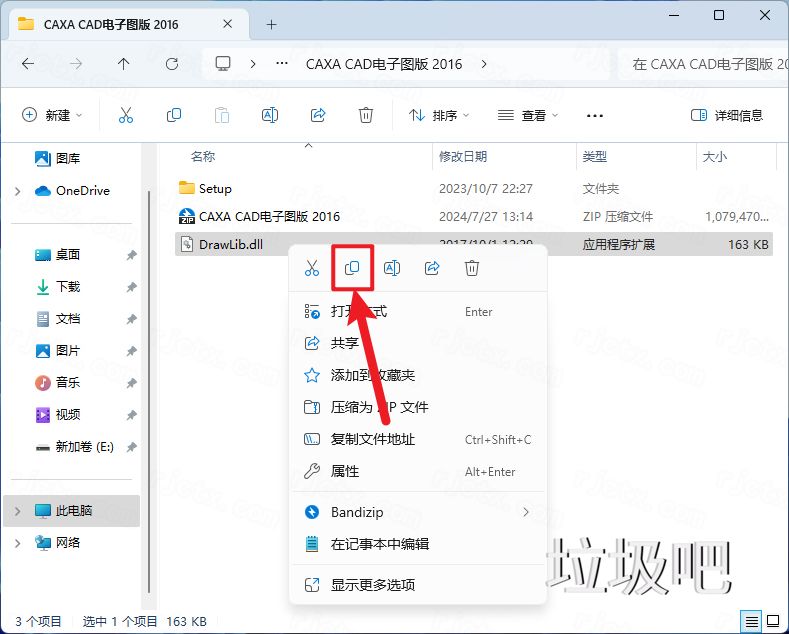Viewport: 789px width, 634px height.
Task: Go back with the left arrow button
Action: 28,64
